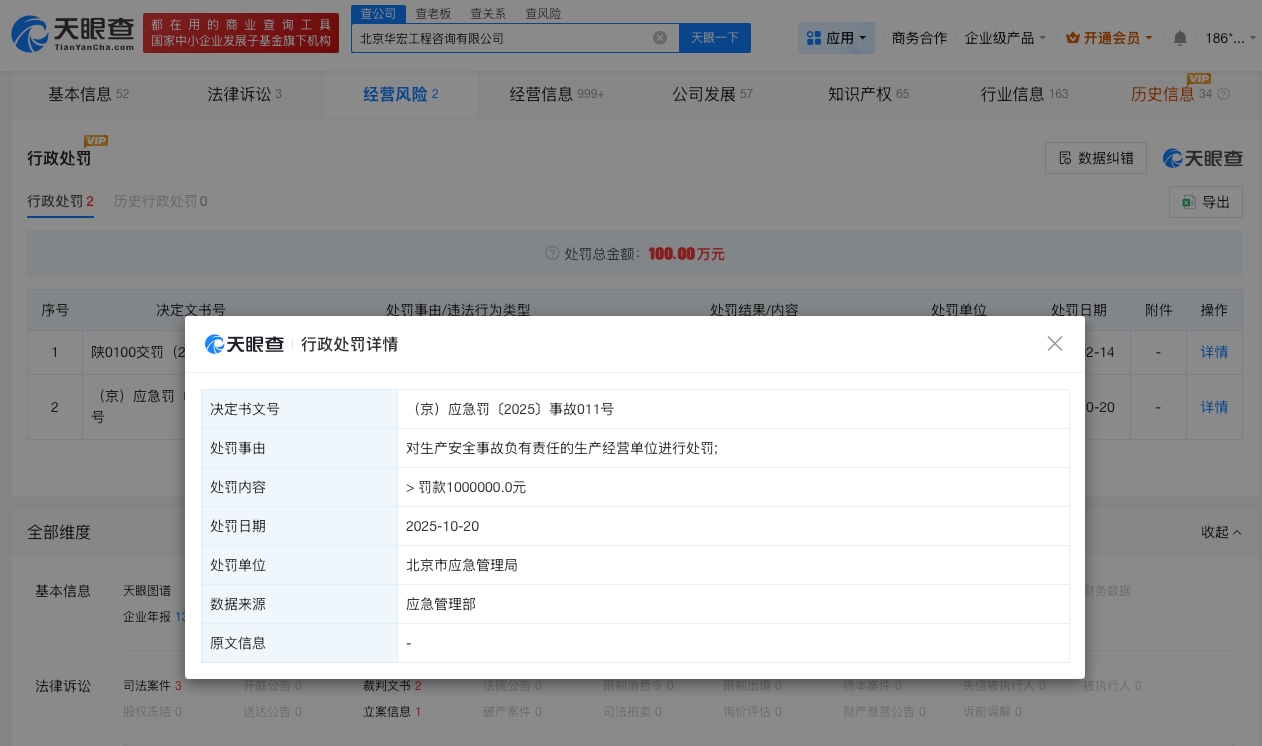Select the 查公司 search tab
Image resolution: width=1262 pixels, height=746 pixels.
tap(378, 13)
